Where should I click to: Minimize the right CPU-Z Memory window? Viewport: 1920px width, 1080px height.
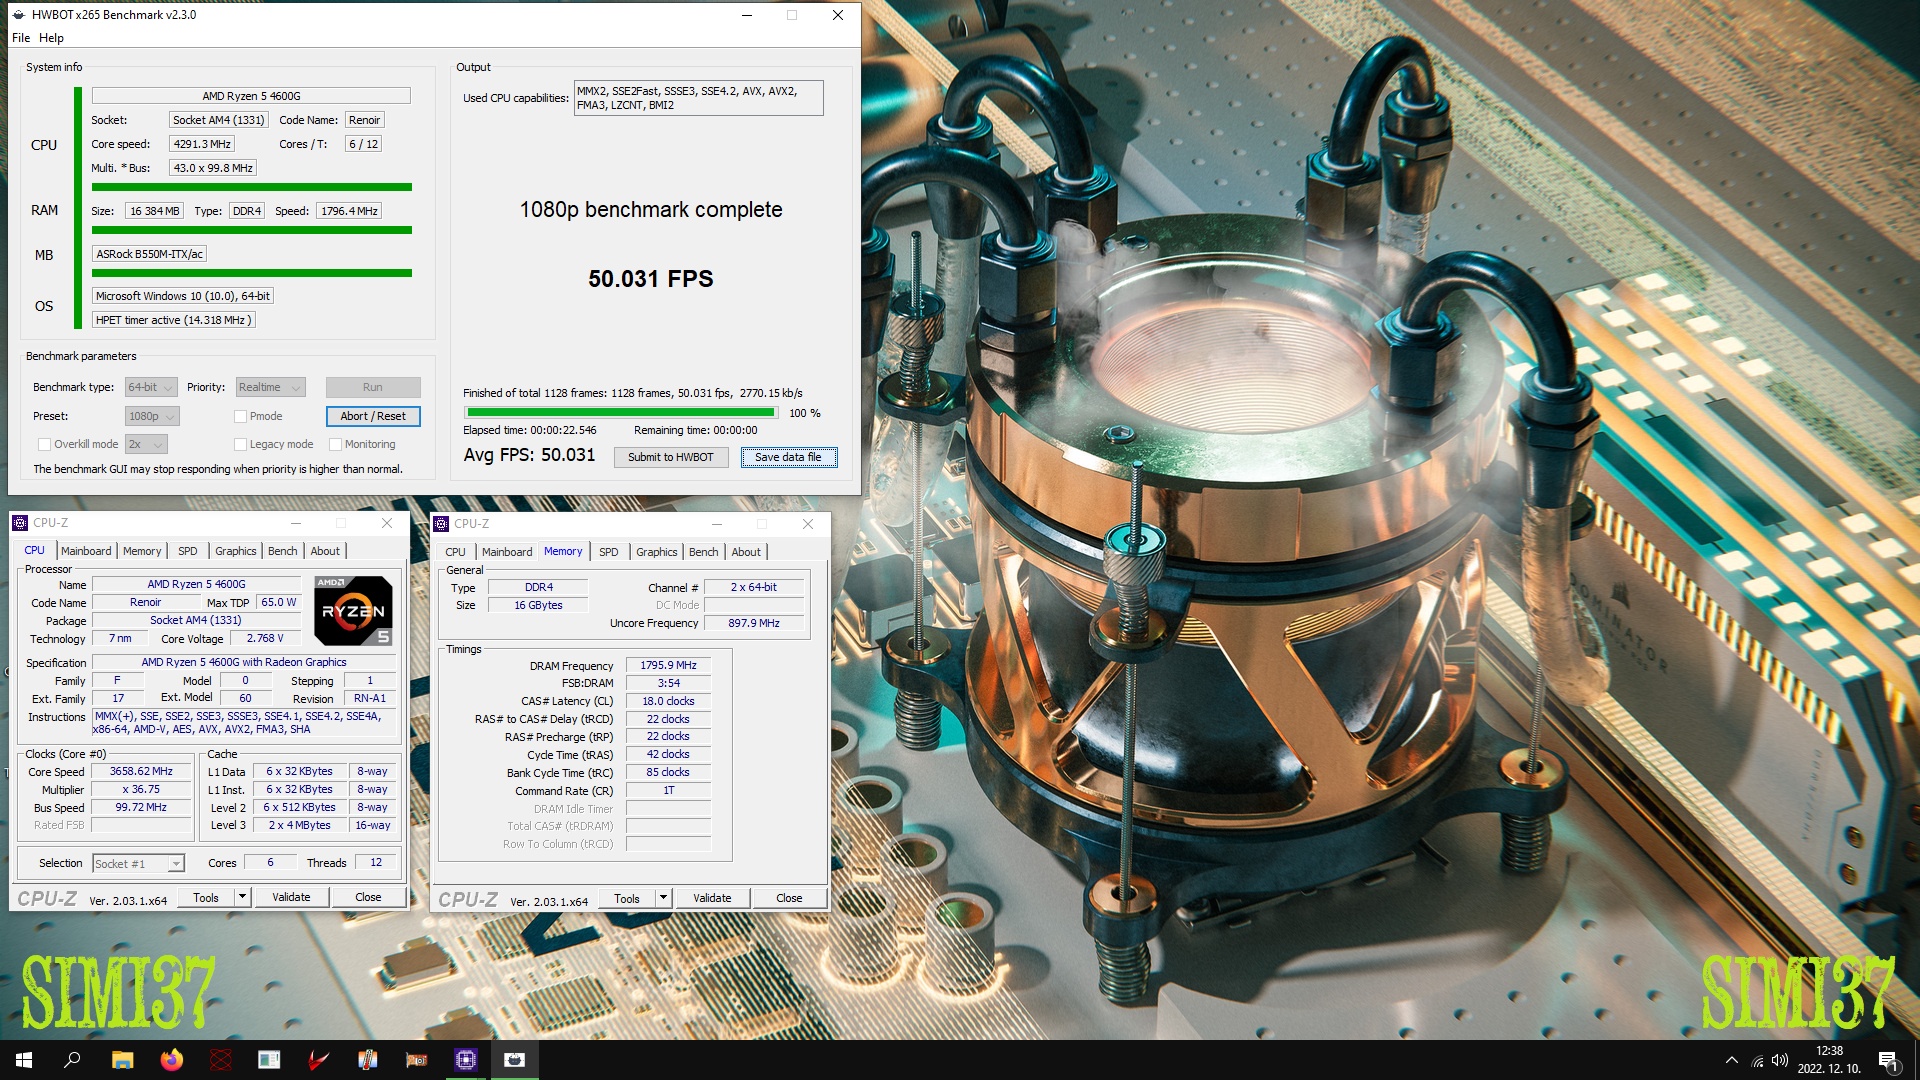click(717, 524)
